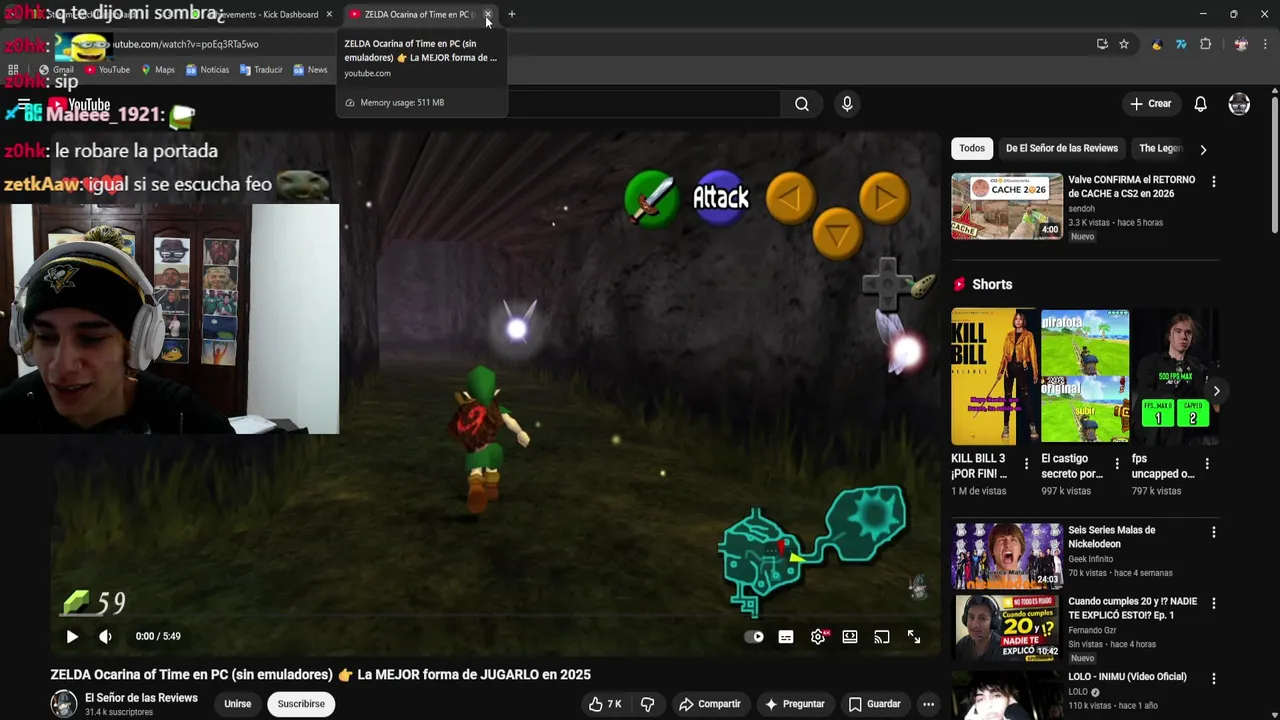The width and height of the screenshot is (1280, 720).
Task: Cast the video to a TV
Action: tap(881, 637)
